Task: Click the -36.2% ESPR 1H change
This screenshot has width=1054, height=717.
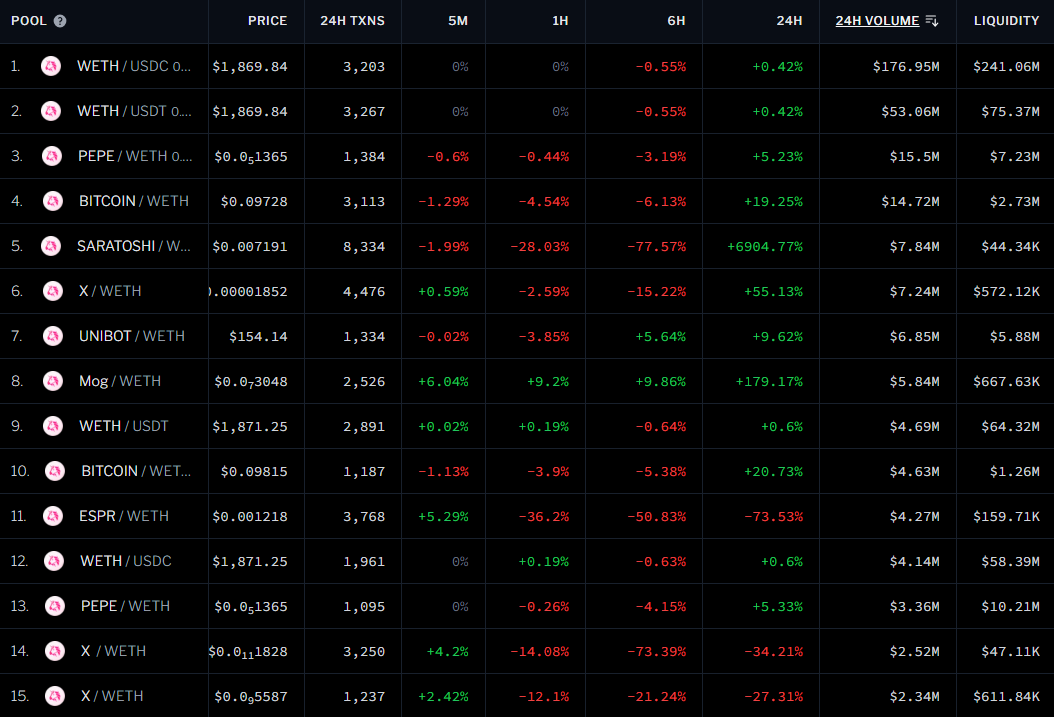Action: coord(543,517)
